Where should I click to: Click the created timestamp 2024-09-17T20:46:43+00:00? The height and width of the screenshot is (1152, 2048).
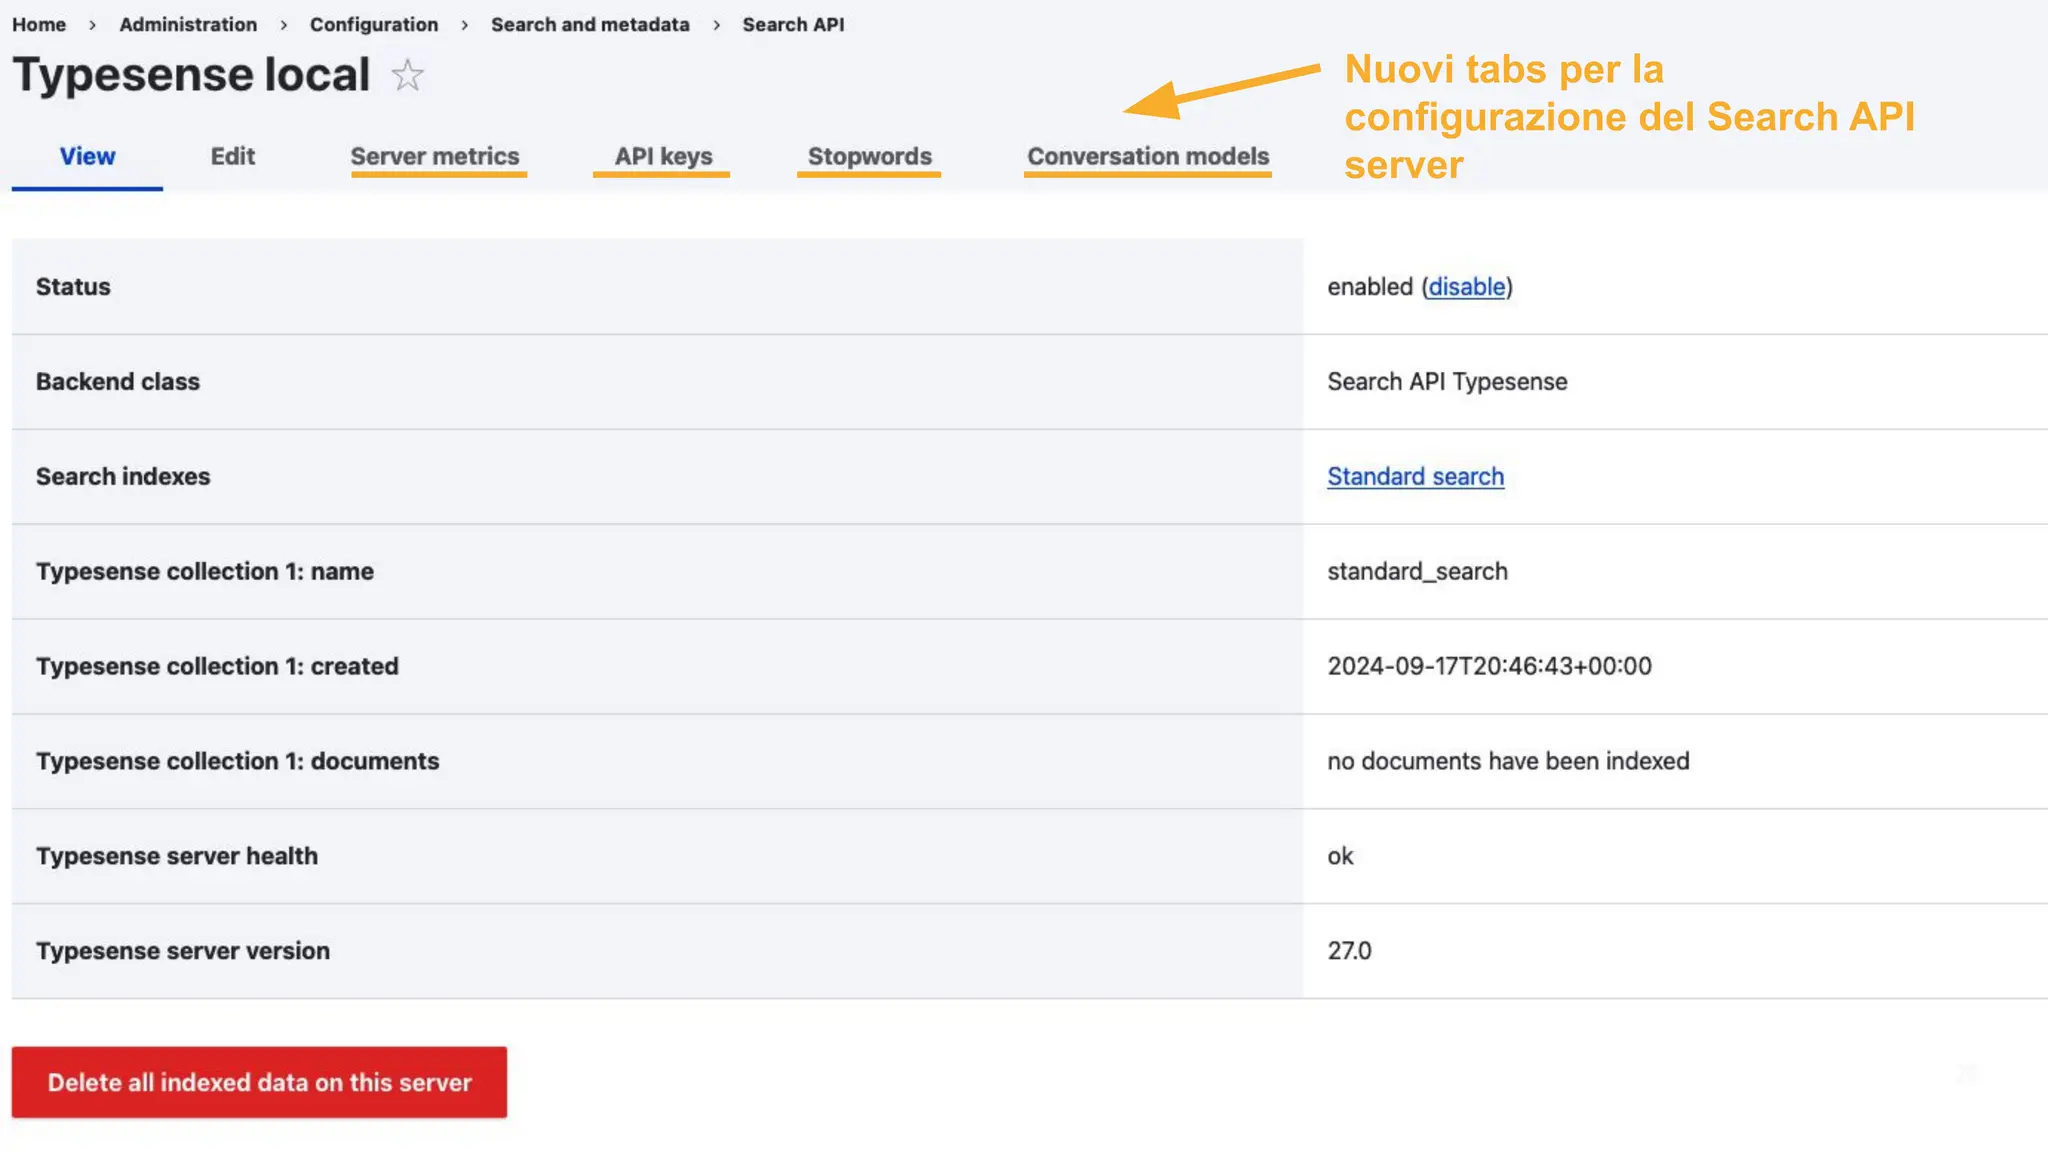click(1489, 666)
